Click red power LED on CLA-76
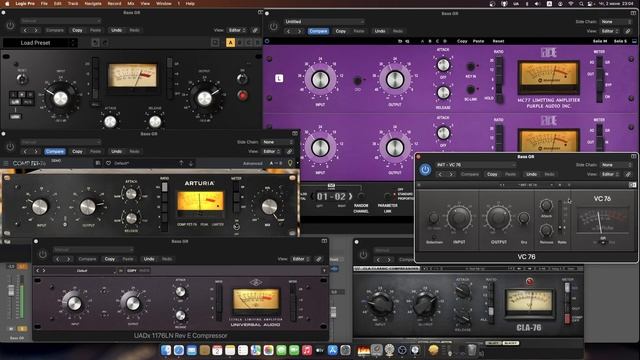The image size is (640, 360). point(529,281)
